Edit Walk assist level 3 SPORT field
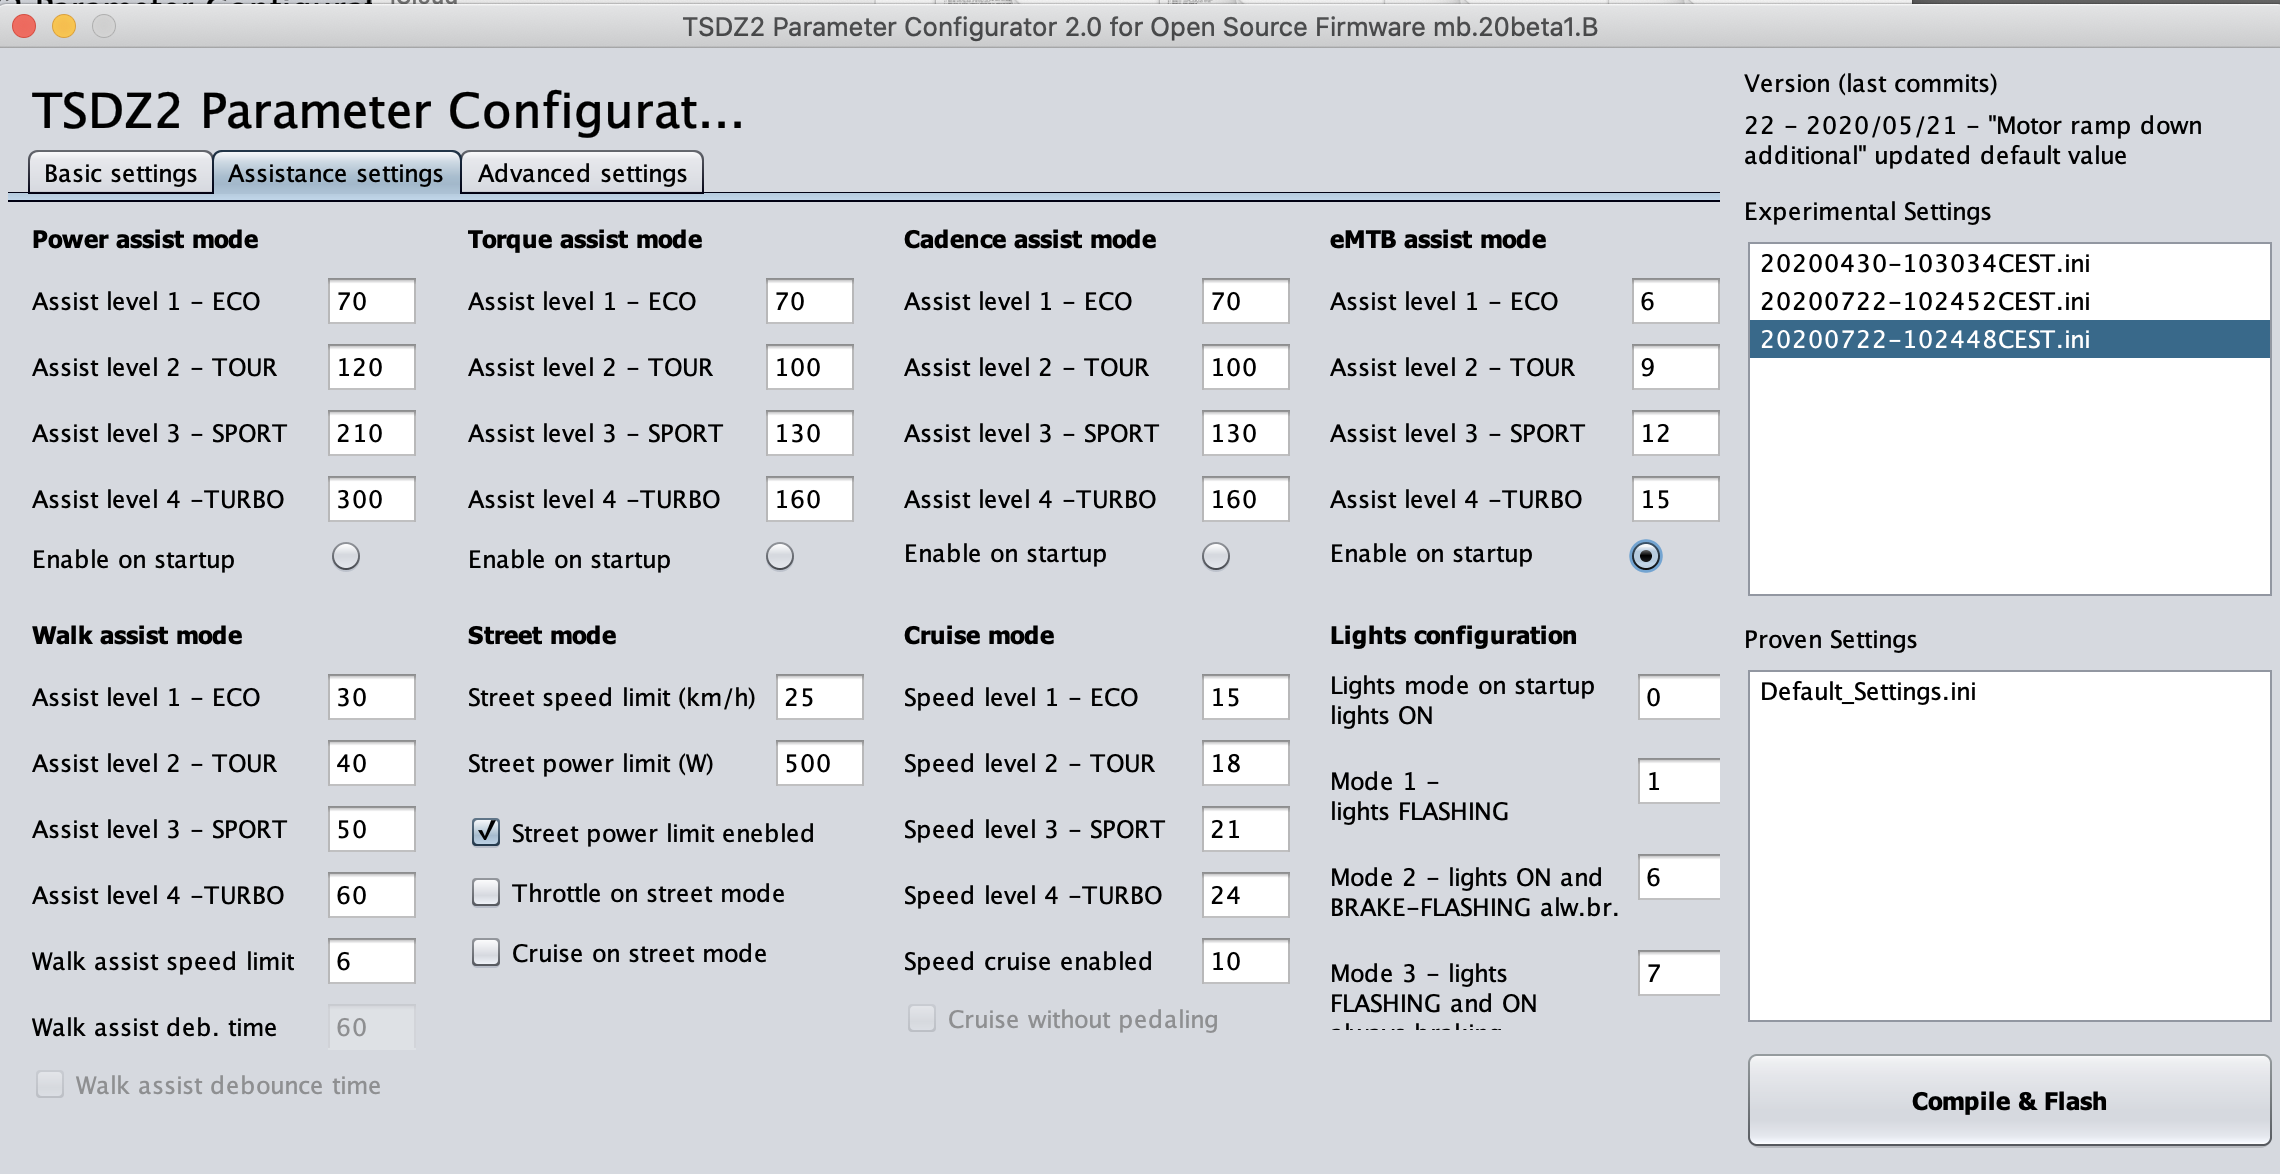Screen dimensions: 2280x1174 coord(371,829)
